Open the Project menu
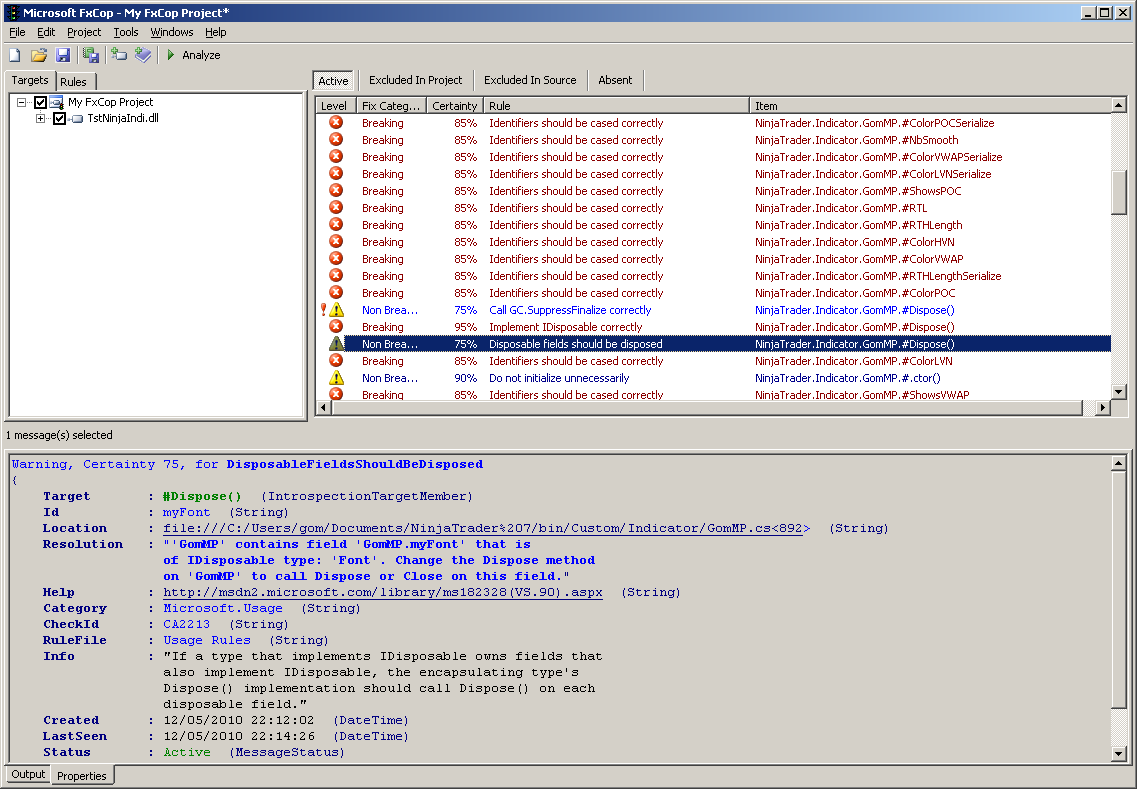Screen dimensions: 1137x789 84,32
